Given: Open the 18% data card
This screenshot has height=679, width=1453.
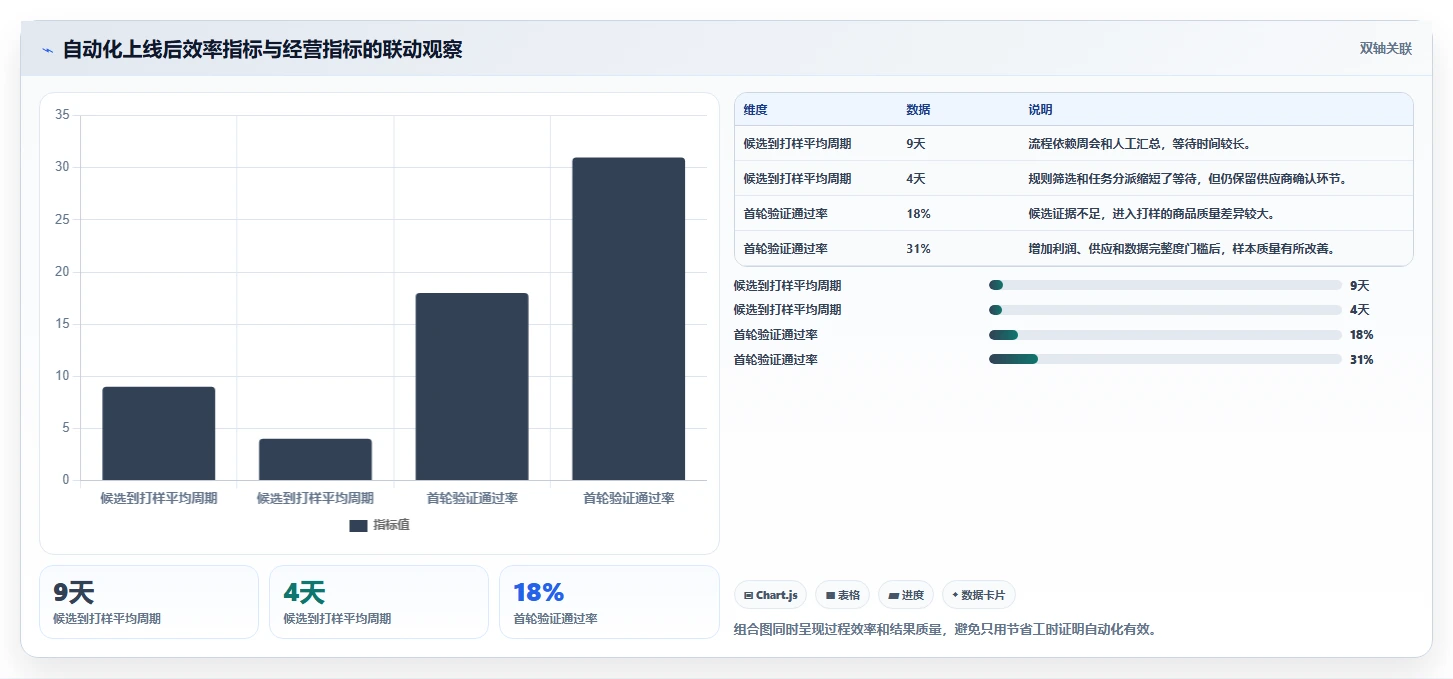Looking at the screenshot, I should tap(609, 602).
